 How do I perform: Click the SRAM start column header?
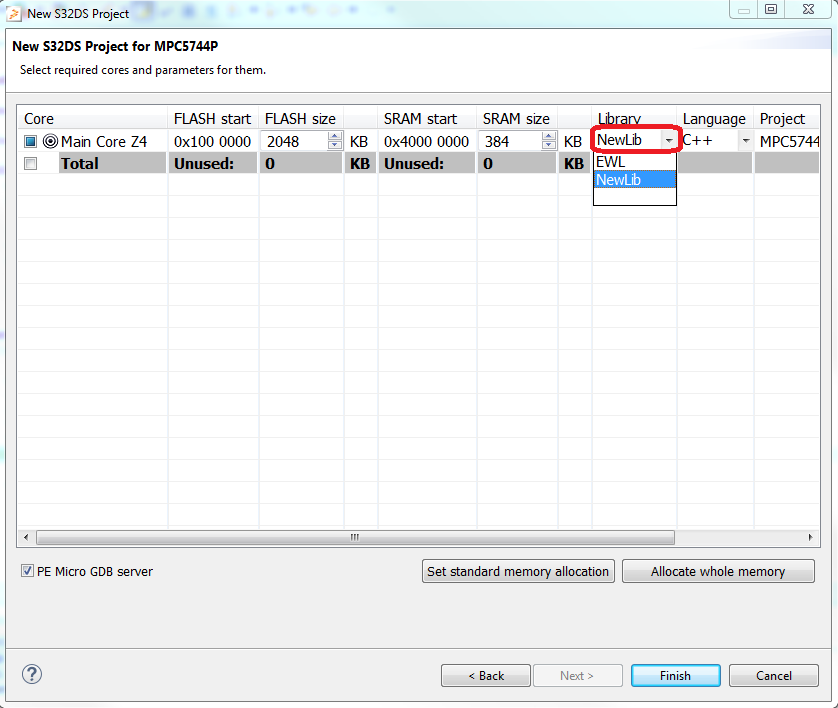click(426, 119)
